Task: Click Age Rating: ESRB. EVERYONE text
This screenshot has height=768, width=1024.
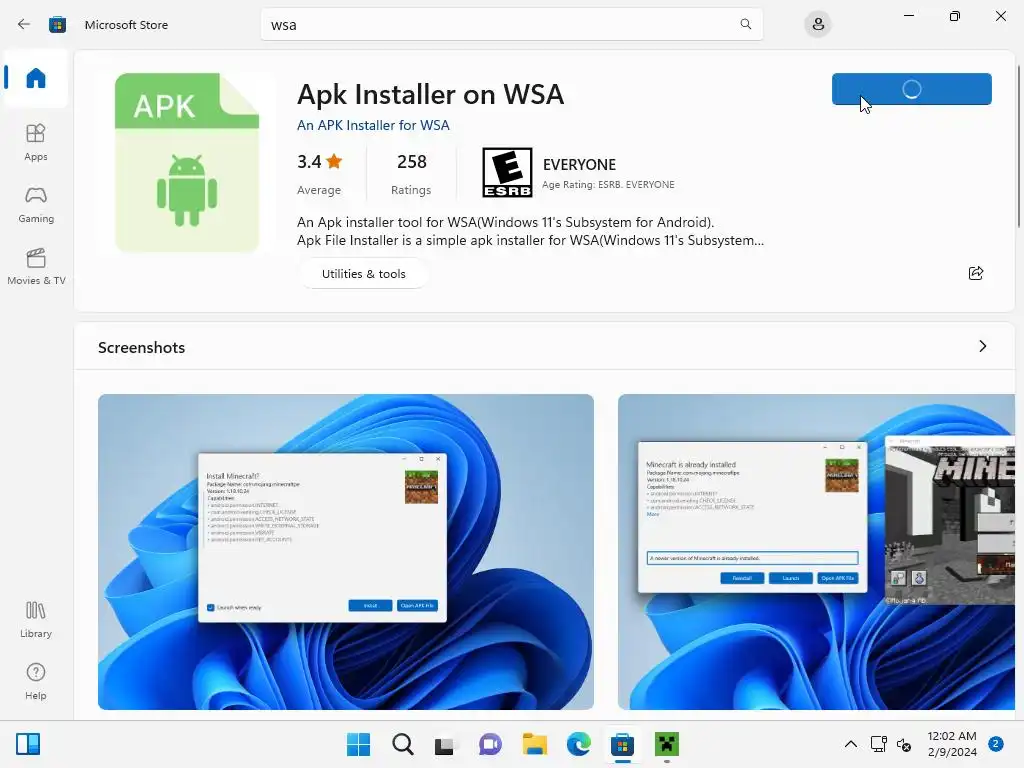Action: pos(608,185)
